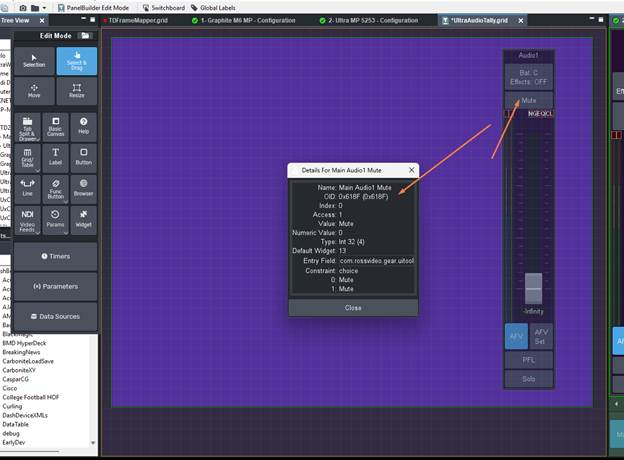Select debug in the tree
This screenshot has width=624, height=460.
click(11, 433)
